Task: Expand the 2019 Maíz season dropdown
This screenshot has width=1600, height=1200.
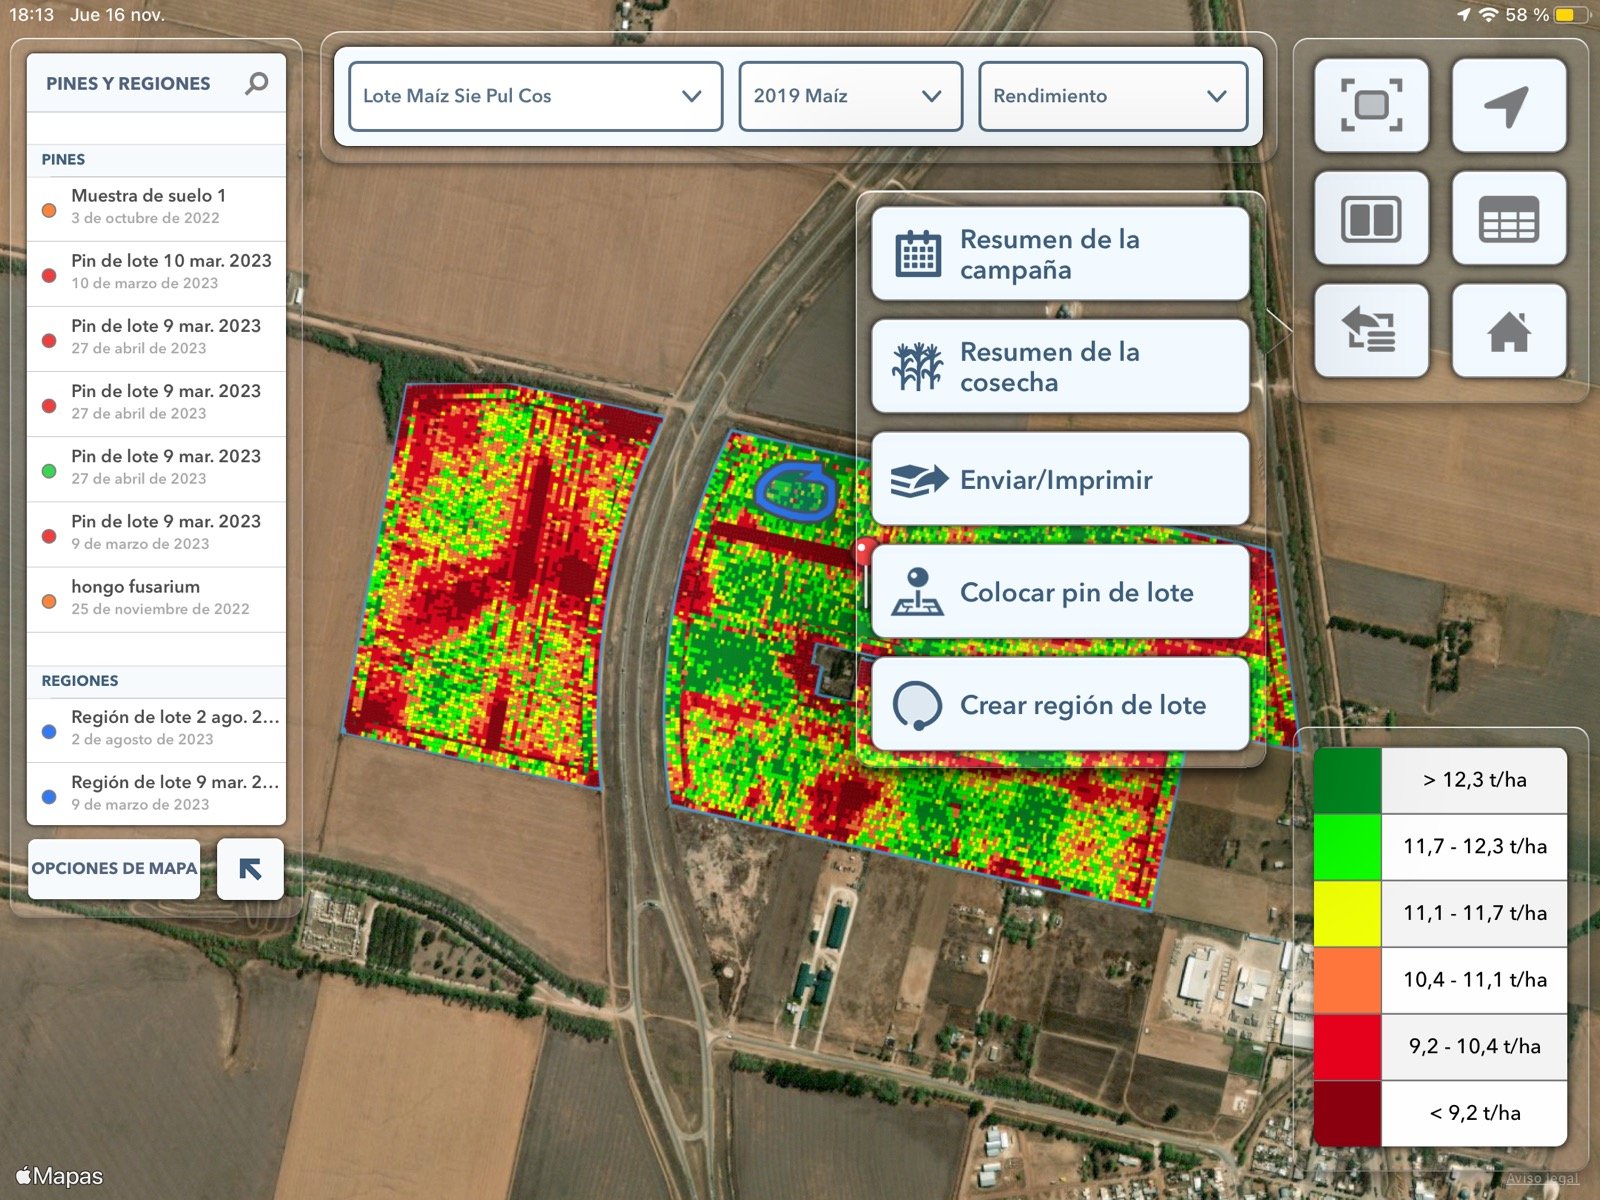Action: 849,96
